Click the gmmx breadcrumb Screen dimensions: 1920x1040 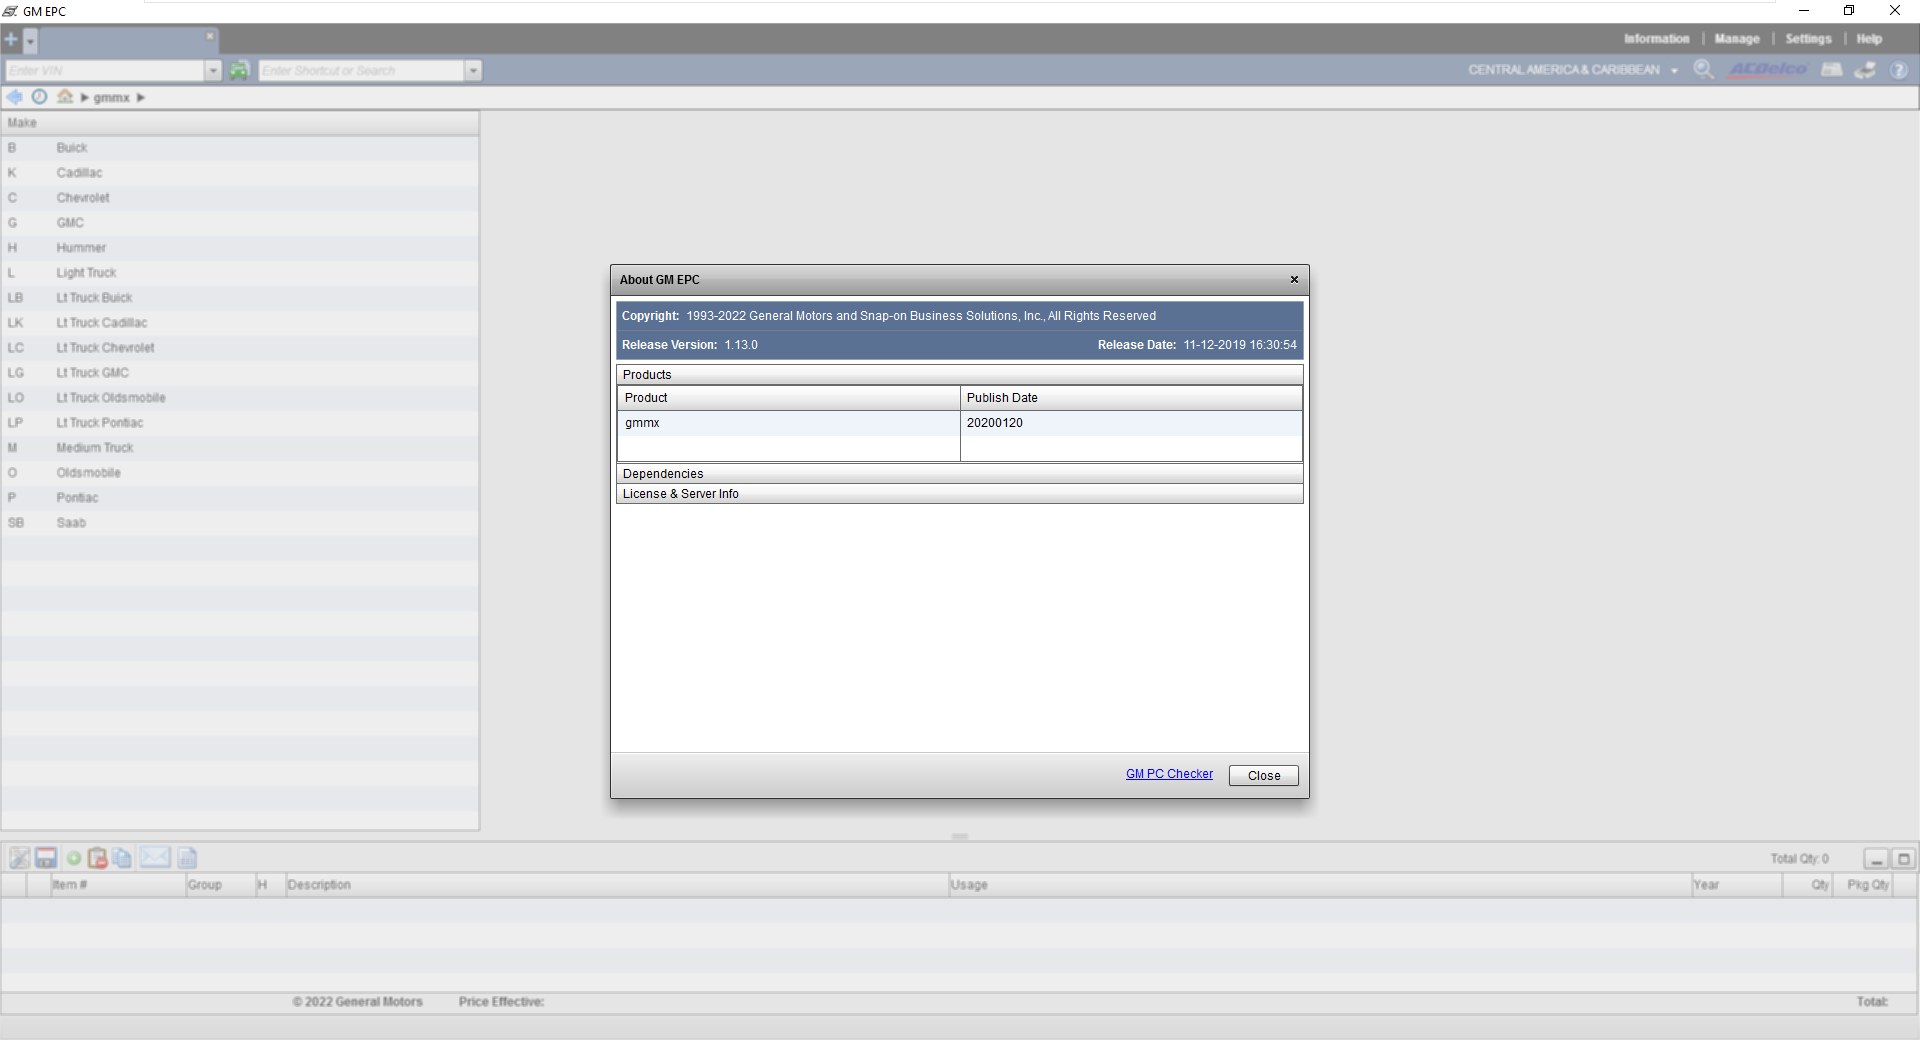111,98
